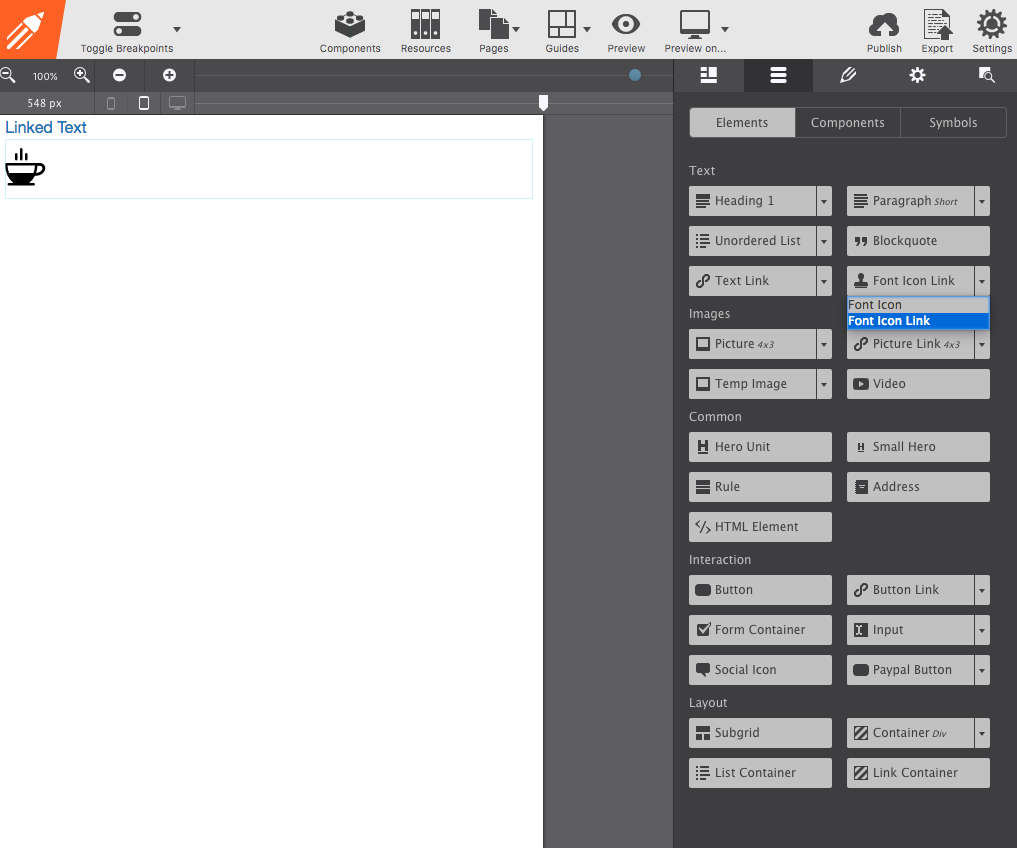
Task: Switch to the styles brush panel tab
Action: pyautogui.click(x=848, y=75)
